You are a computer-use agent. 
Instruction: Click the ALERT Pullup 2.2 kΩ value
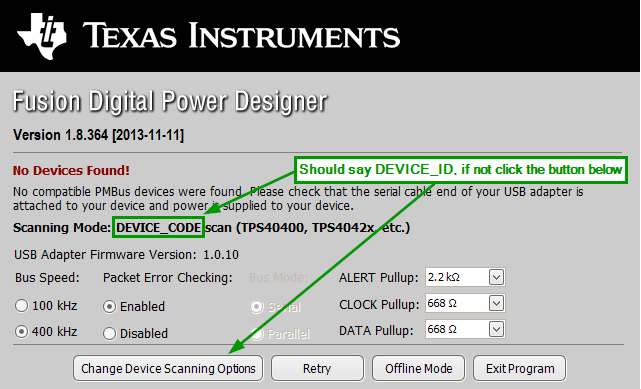[444, 277]
